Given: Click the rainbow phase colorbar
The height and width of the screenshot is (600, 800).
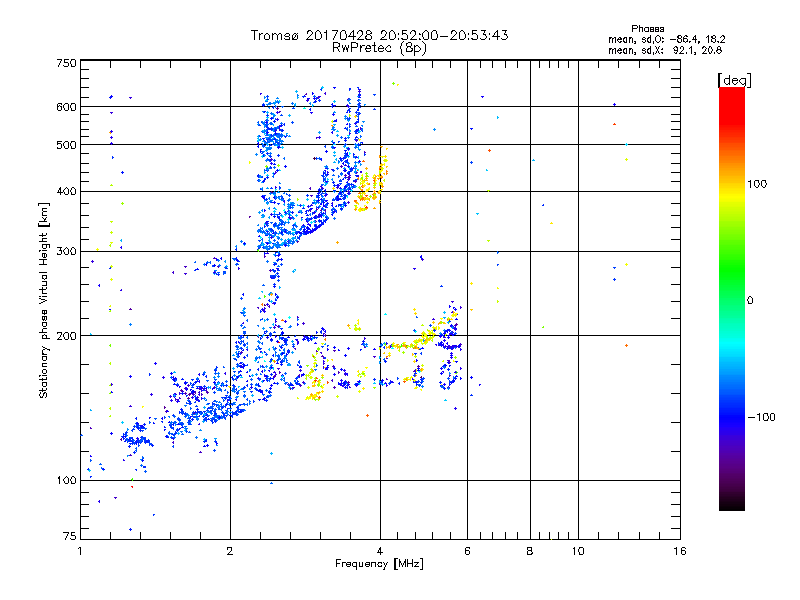Looking at the screenshot, I should pos(732,298).
